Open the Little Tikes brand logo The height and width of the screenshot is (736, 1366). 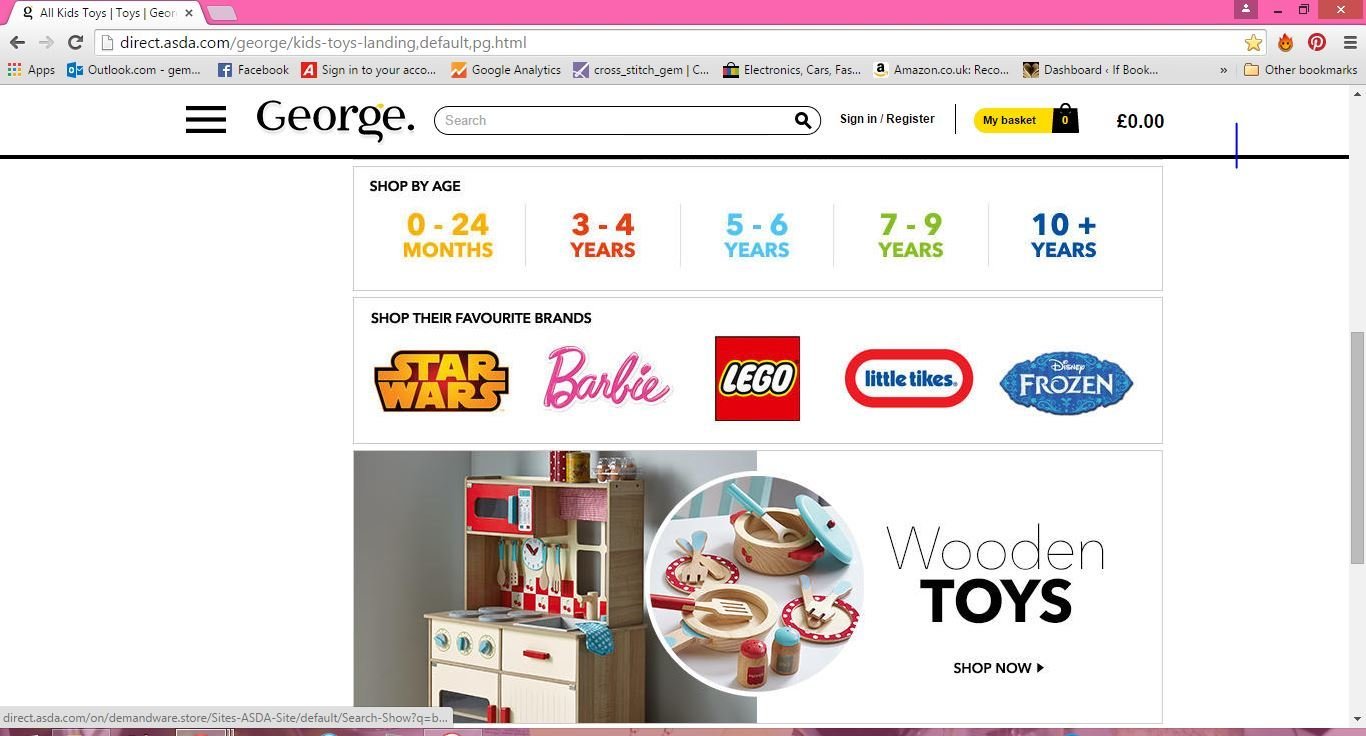tap(909, 378)
